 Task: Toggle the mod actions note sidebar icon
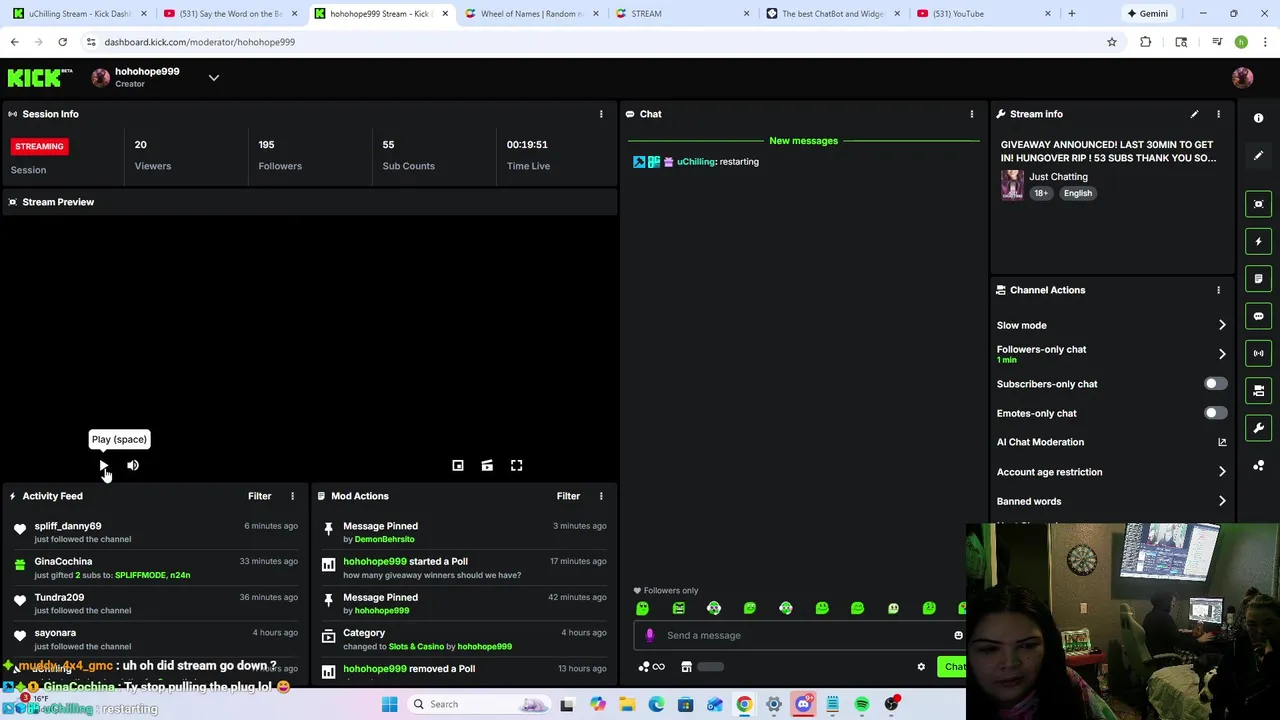pos(1259,279)
